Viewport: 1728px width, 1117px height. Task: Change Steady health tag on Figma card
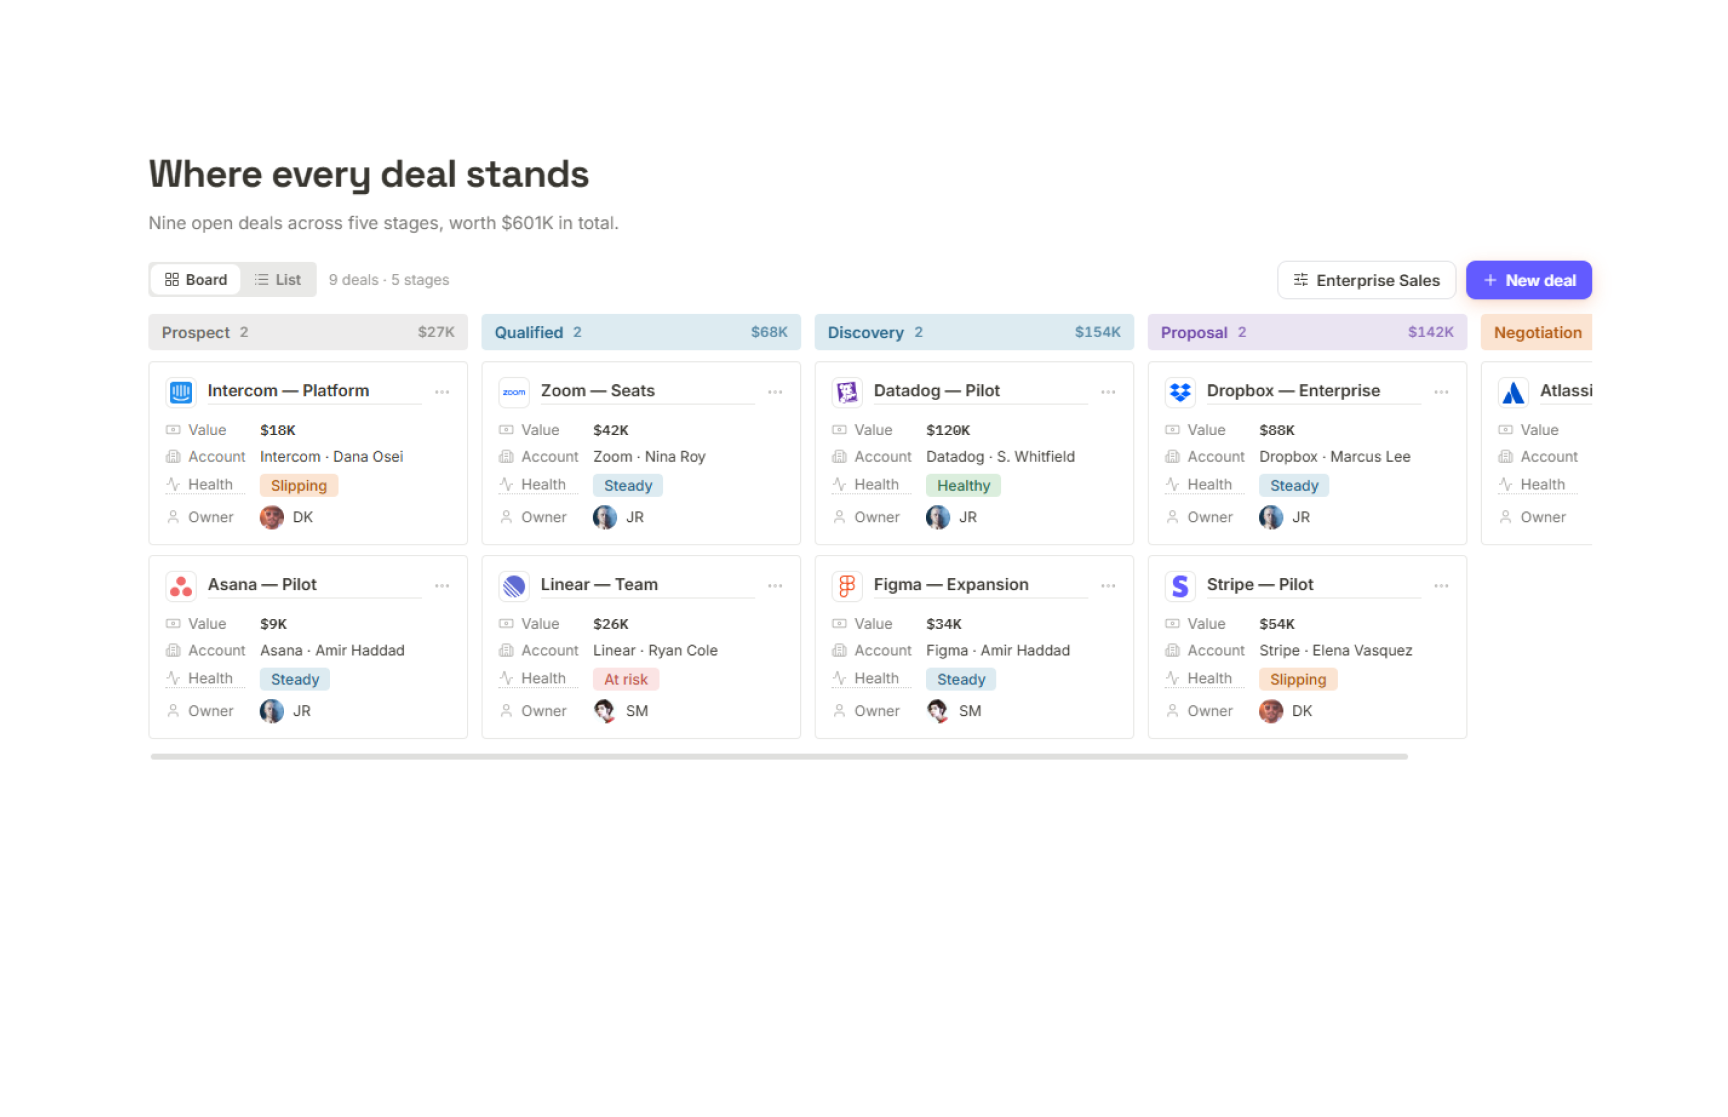(x=961, y=680)
